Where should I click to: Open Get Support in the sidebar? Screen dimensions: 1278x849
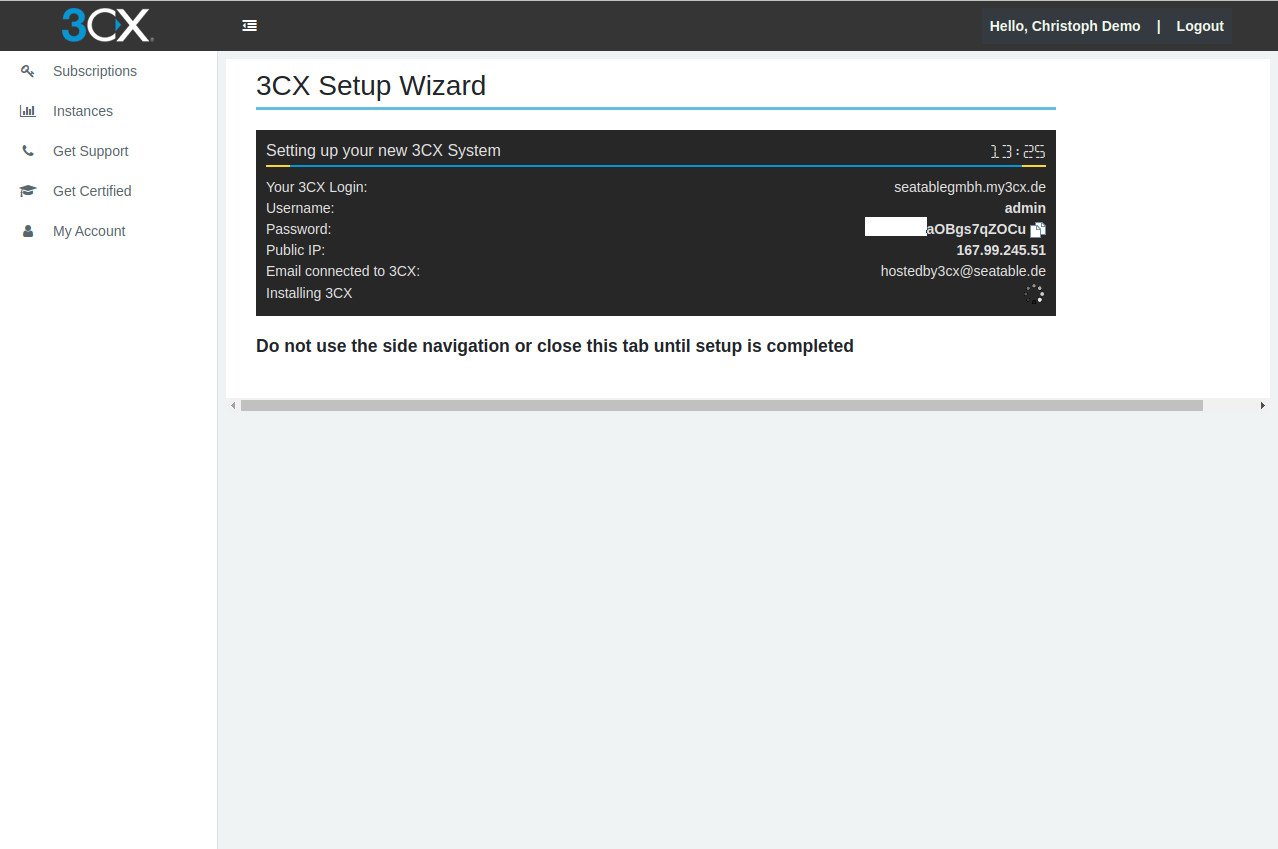tap(91, 151)
